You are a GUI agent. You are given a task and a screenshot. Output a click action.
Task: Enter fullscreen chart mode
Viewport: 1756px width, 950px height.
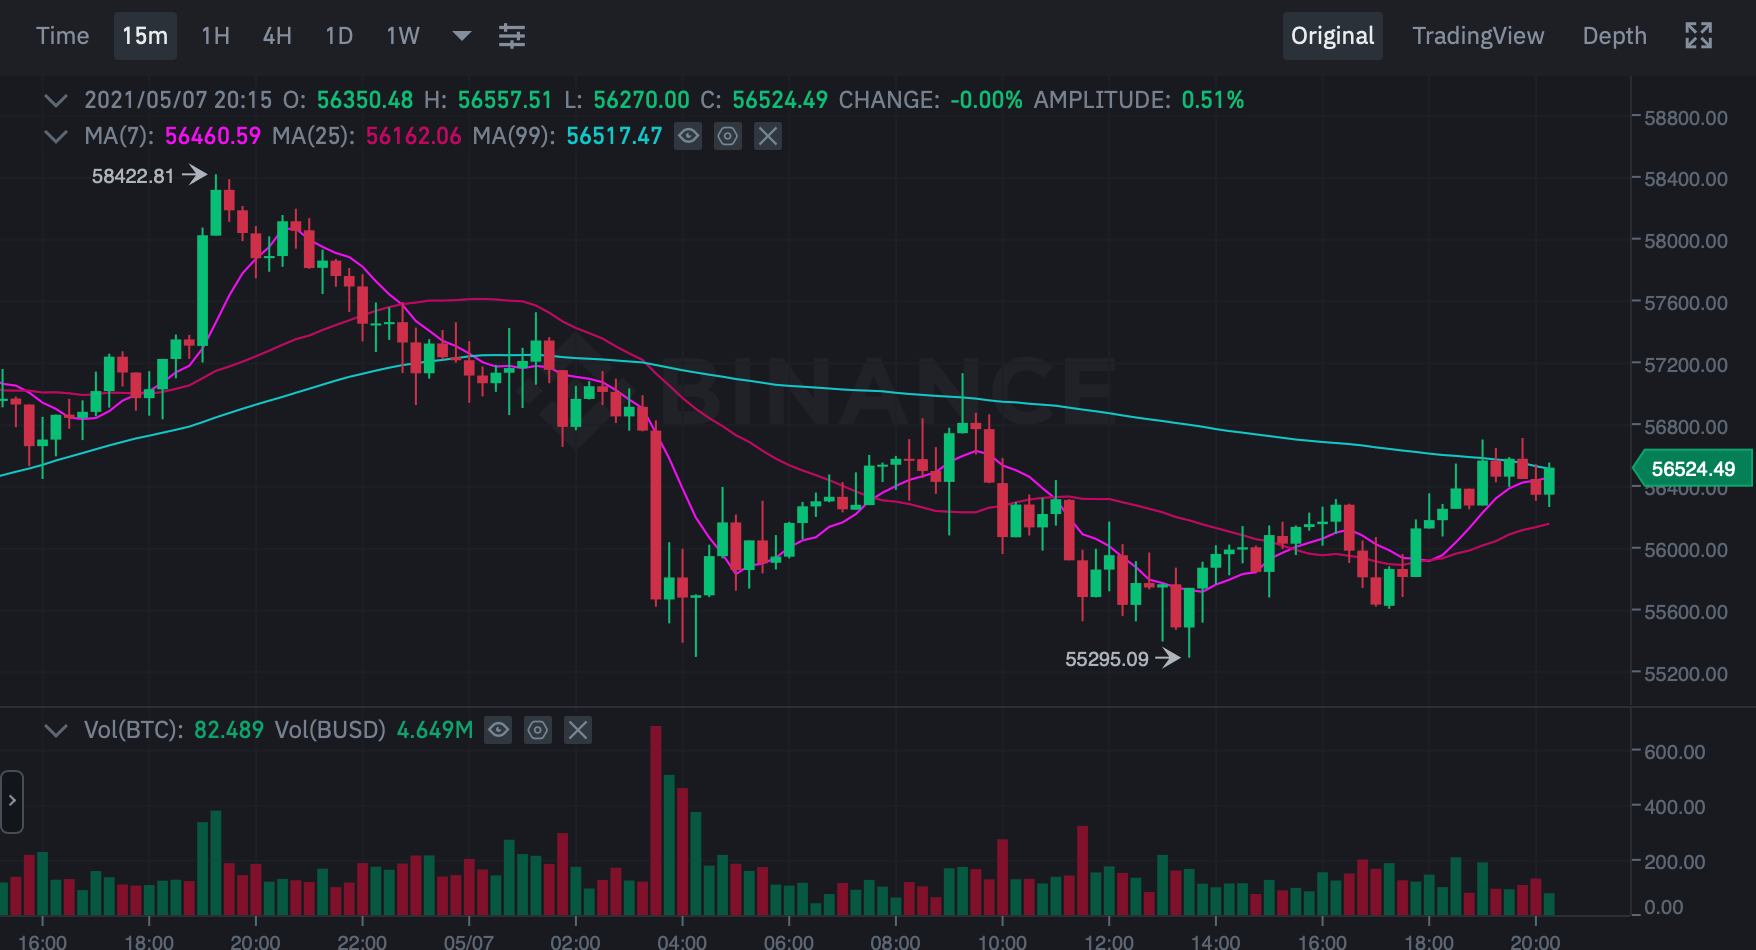pyautogui.click(x=1698, y=36)
